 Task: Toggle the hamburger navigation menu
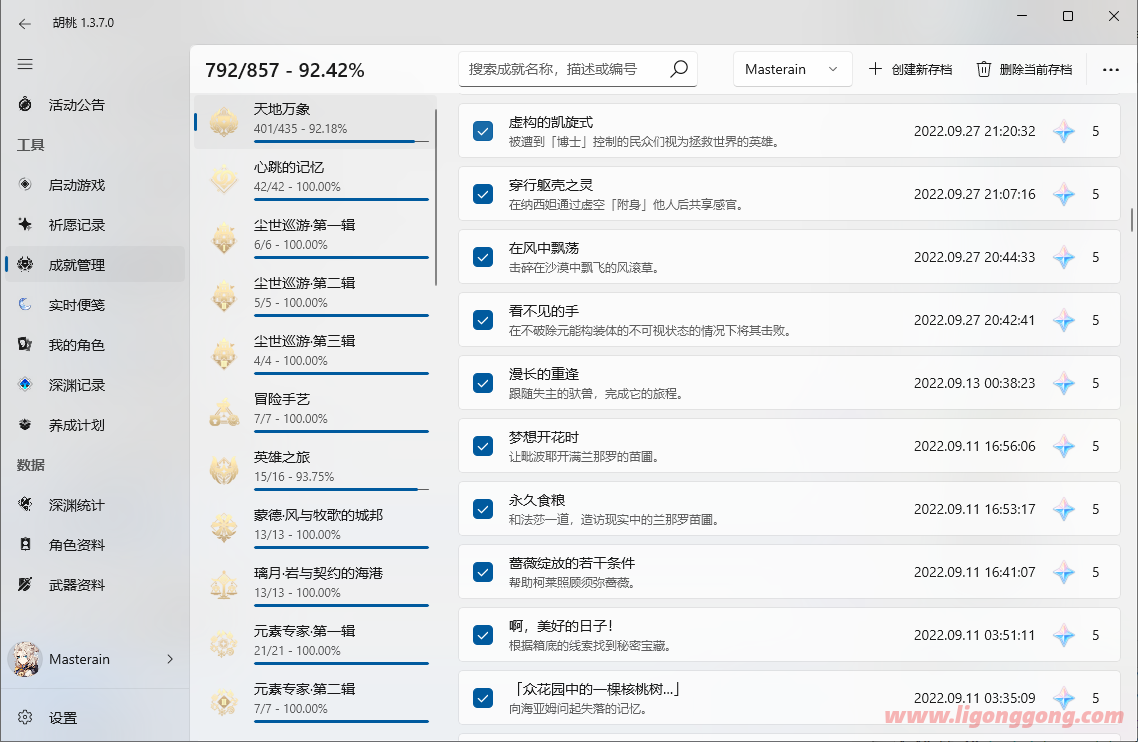(25, 64)
